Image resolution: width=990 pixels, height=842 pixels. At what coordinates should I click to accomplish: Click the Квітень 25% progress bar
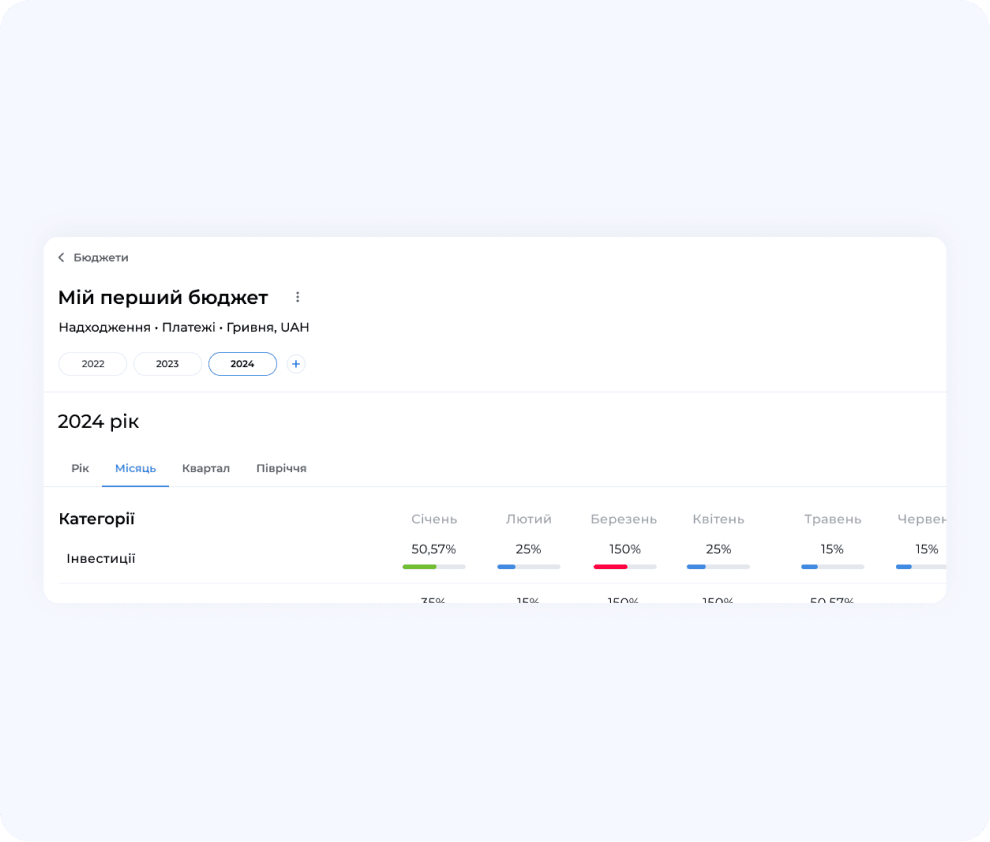point(718,567)
